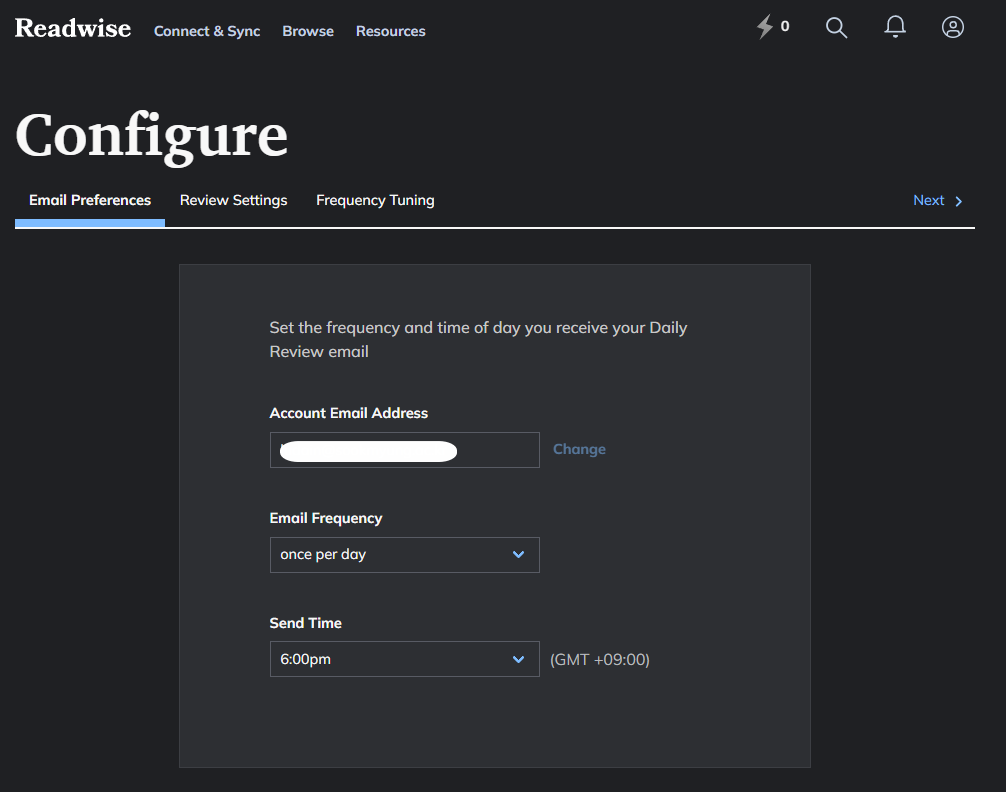Click the Send Time label
The height and width of the screenshot is (792, 1006).
coord(305,623)
